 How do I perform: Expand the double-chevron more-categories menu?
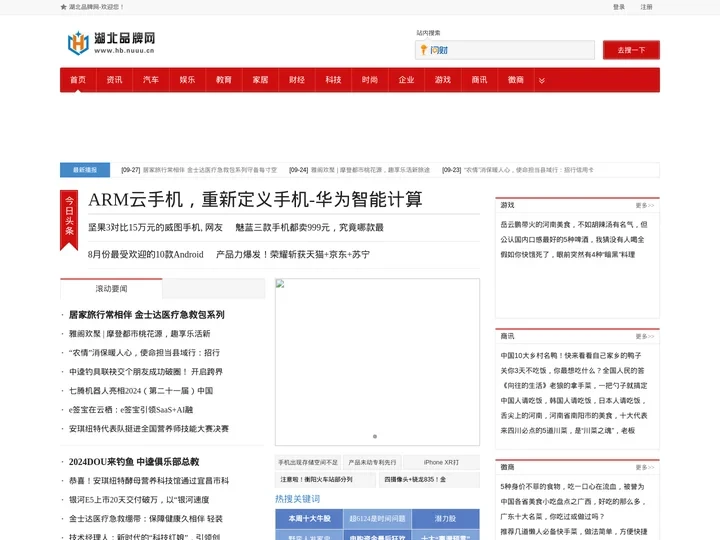coord(542,80)
